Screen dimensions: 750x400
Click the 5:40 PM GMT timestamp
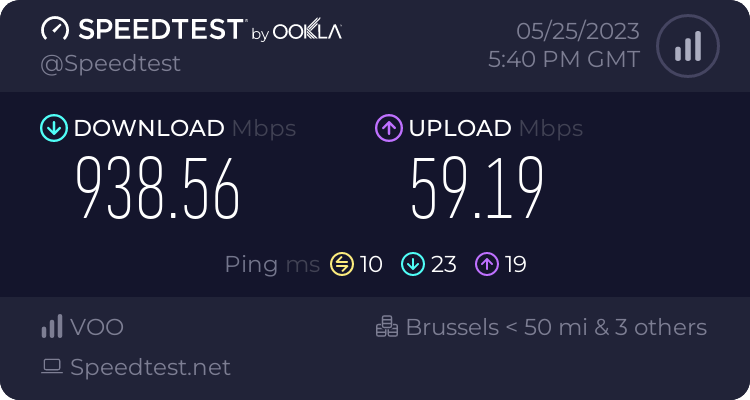pyautogui.click(x=564, y=60)
